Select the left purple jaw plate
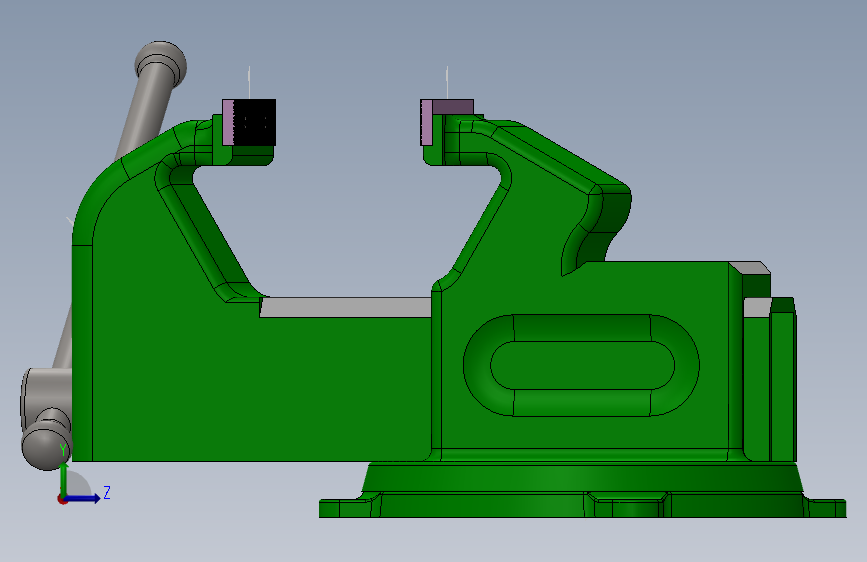867x562 pixels. 228,122
